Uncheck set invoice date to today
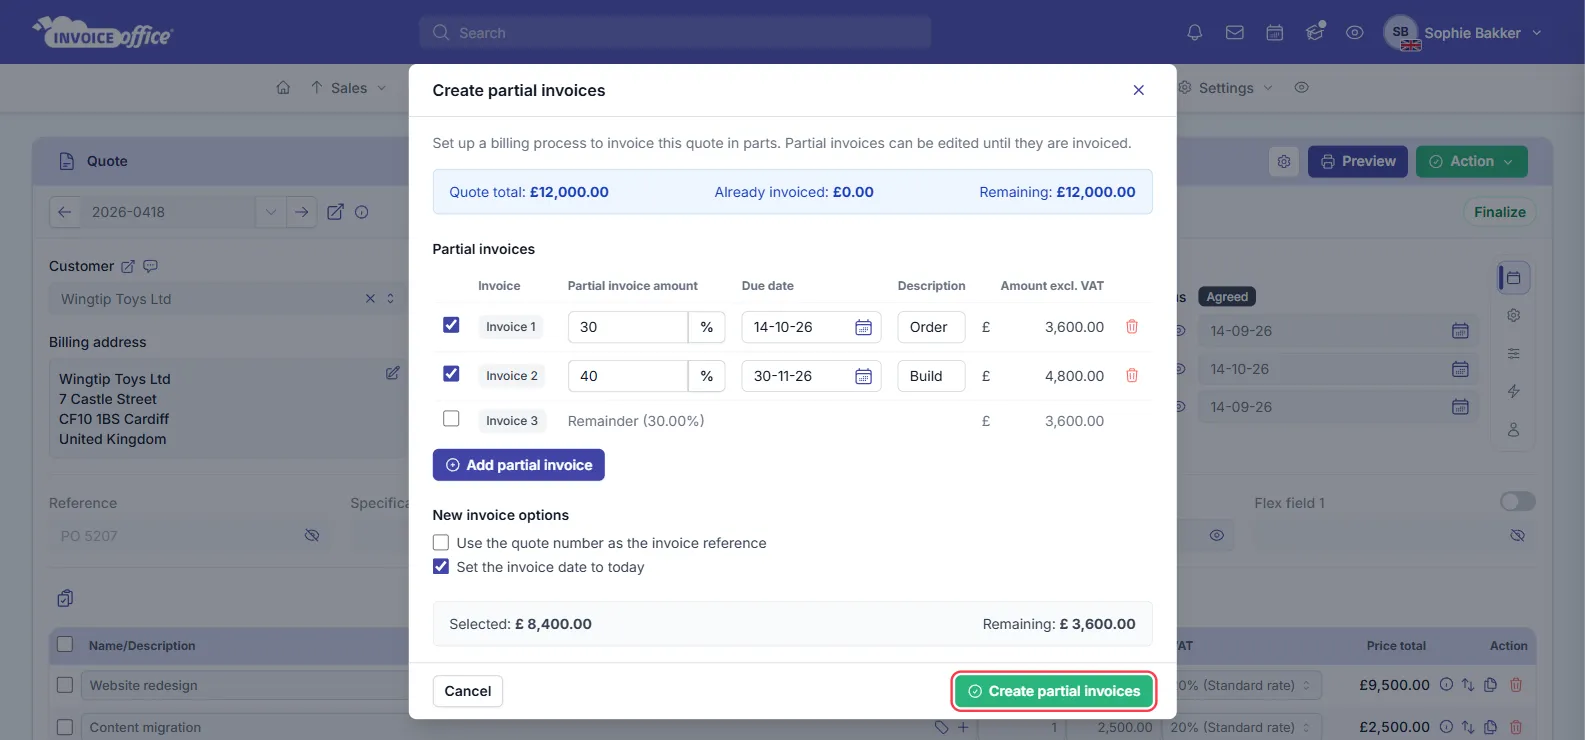Screen dimensions: 1585x740 (441, 567)
